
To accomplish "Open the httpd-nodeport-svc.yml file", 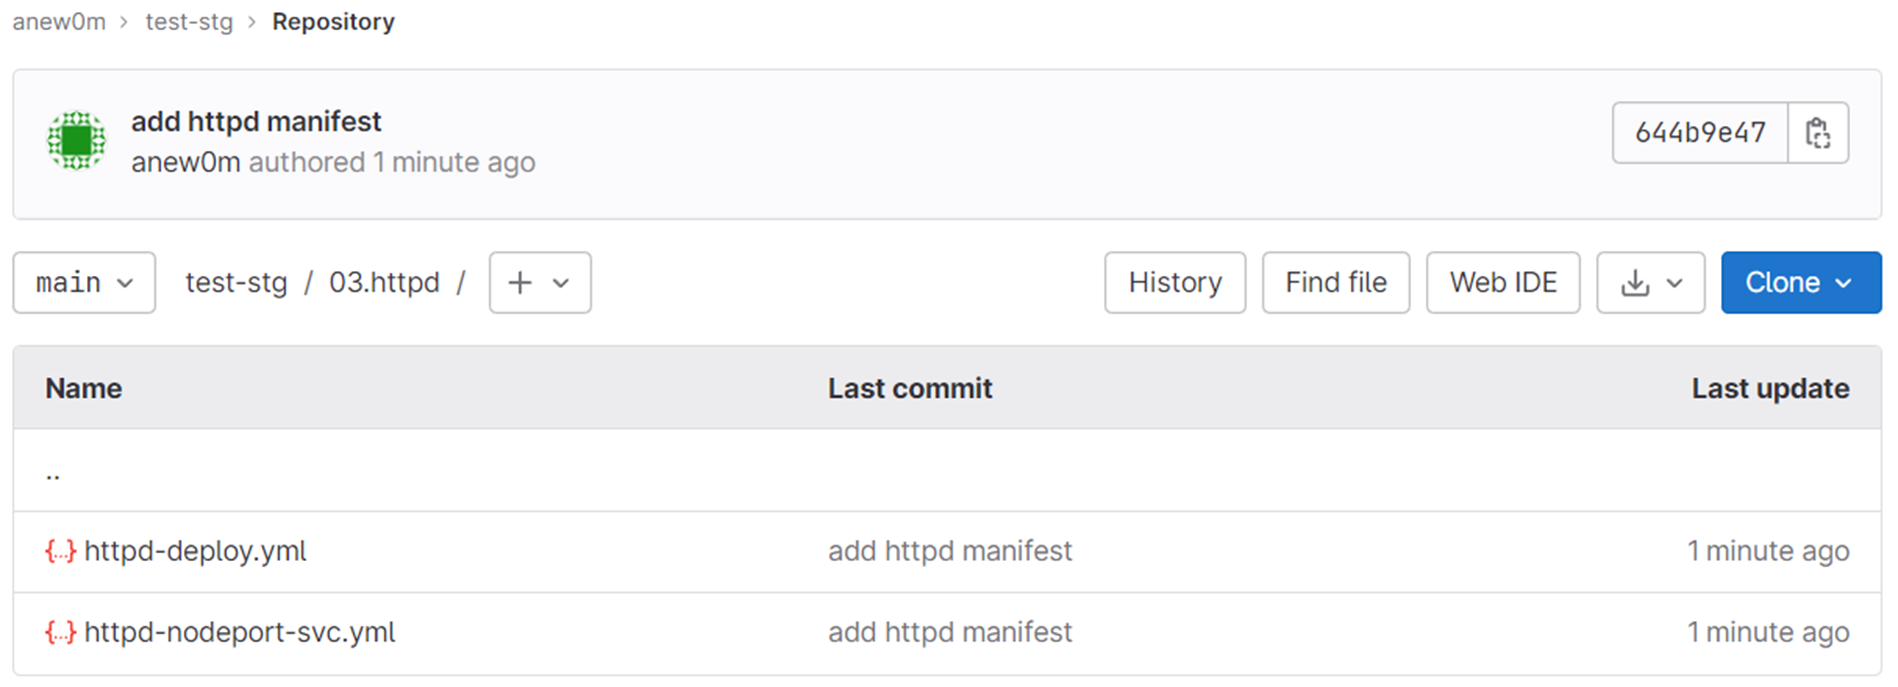I will click(240, 632).
